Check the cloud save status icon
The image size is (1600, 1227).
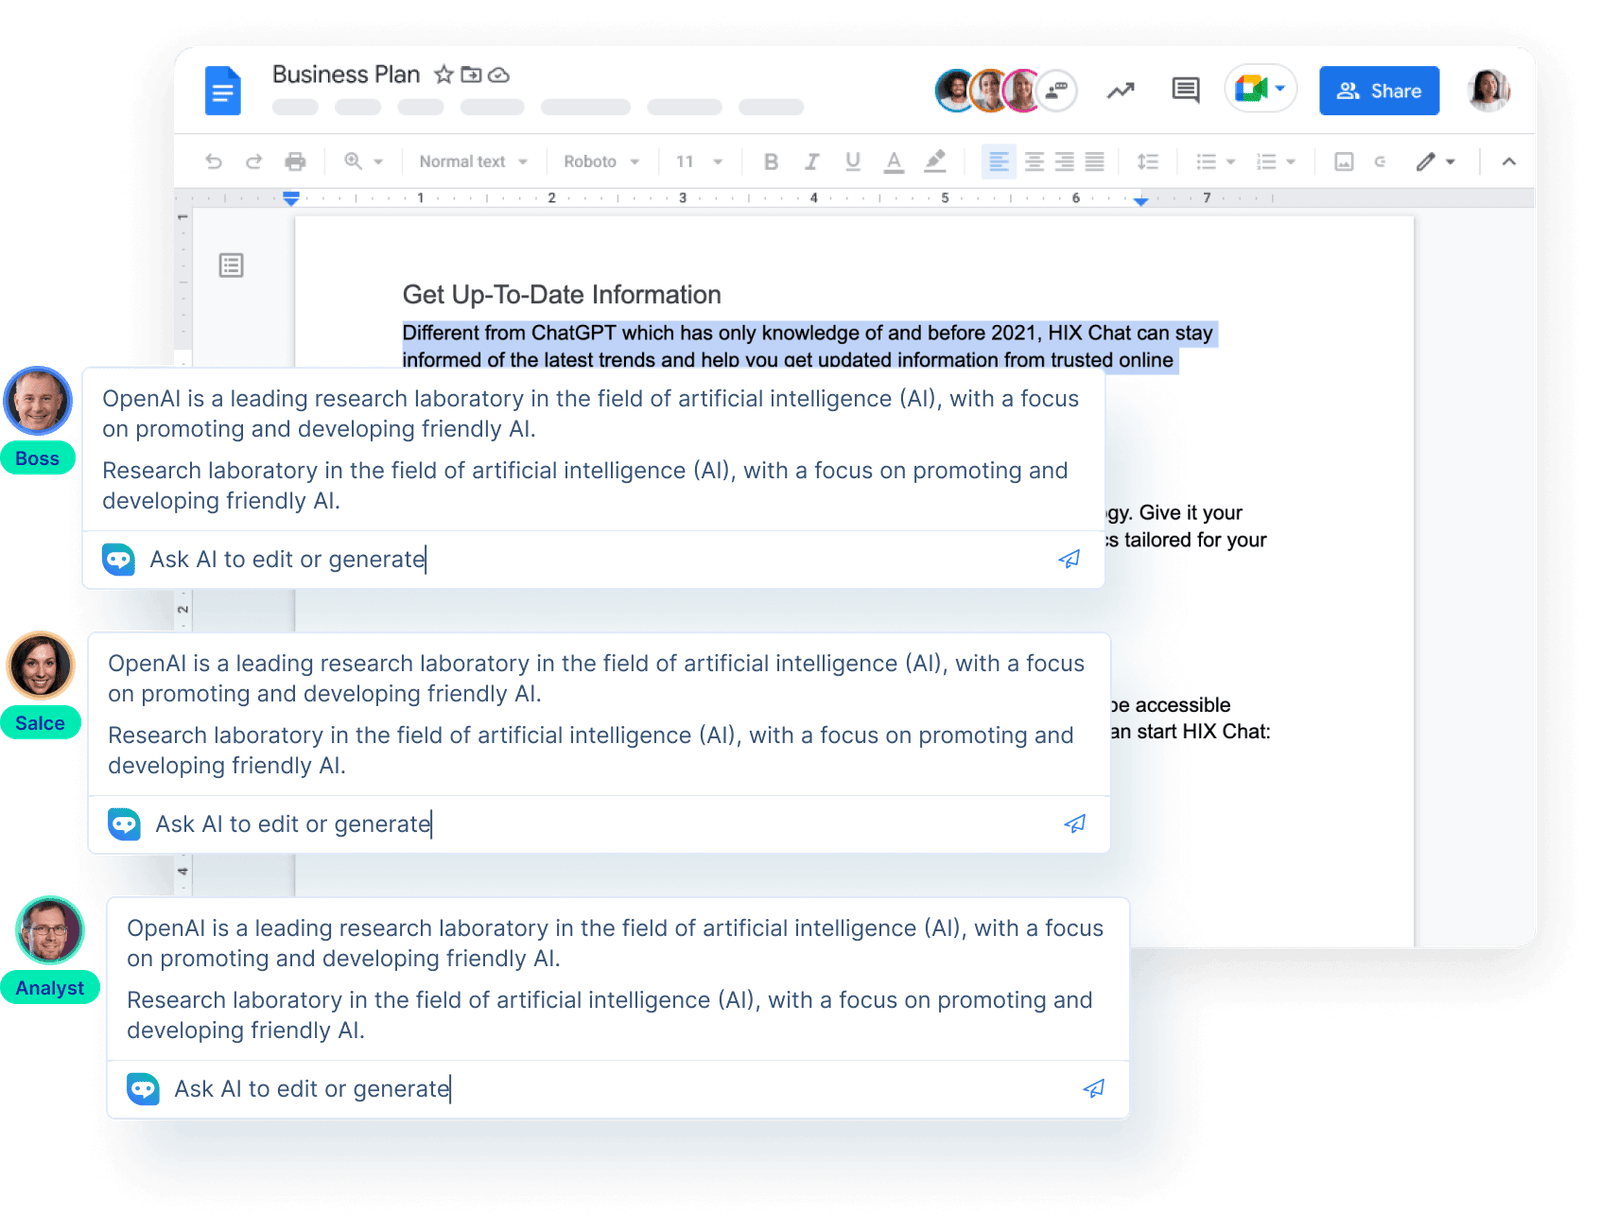[499, 75]
